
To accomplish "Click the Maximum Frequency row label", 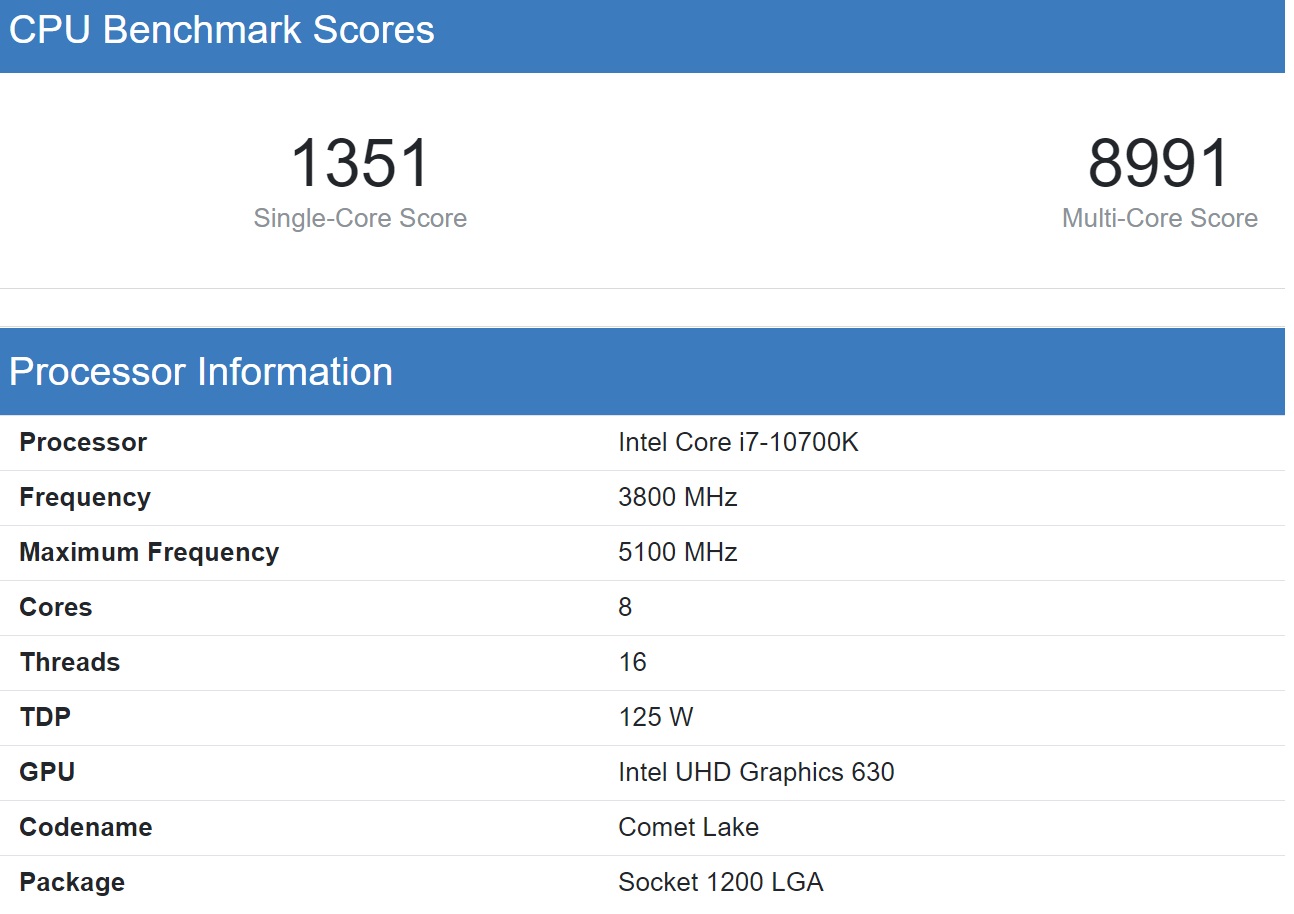I will coord(149,552).
